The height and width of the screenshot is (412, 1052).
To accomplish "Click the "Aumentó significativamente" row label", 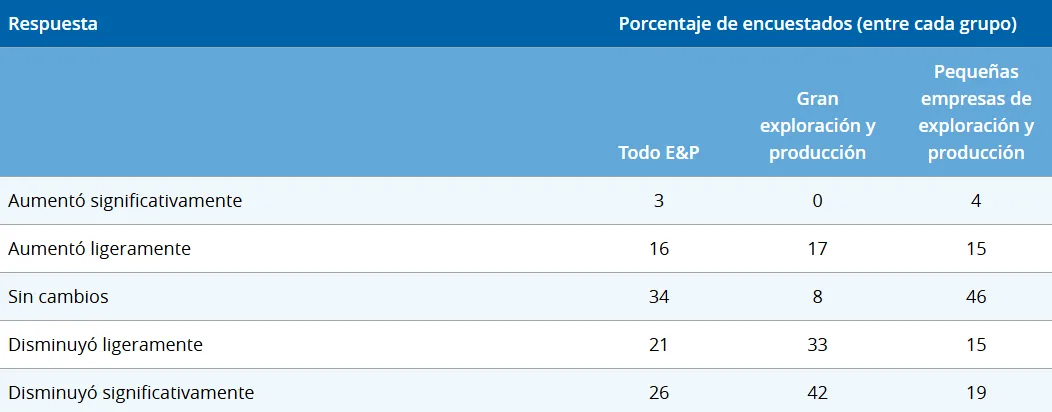I will click(125, 200).
